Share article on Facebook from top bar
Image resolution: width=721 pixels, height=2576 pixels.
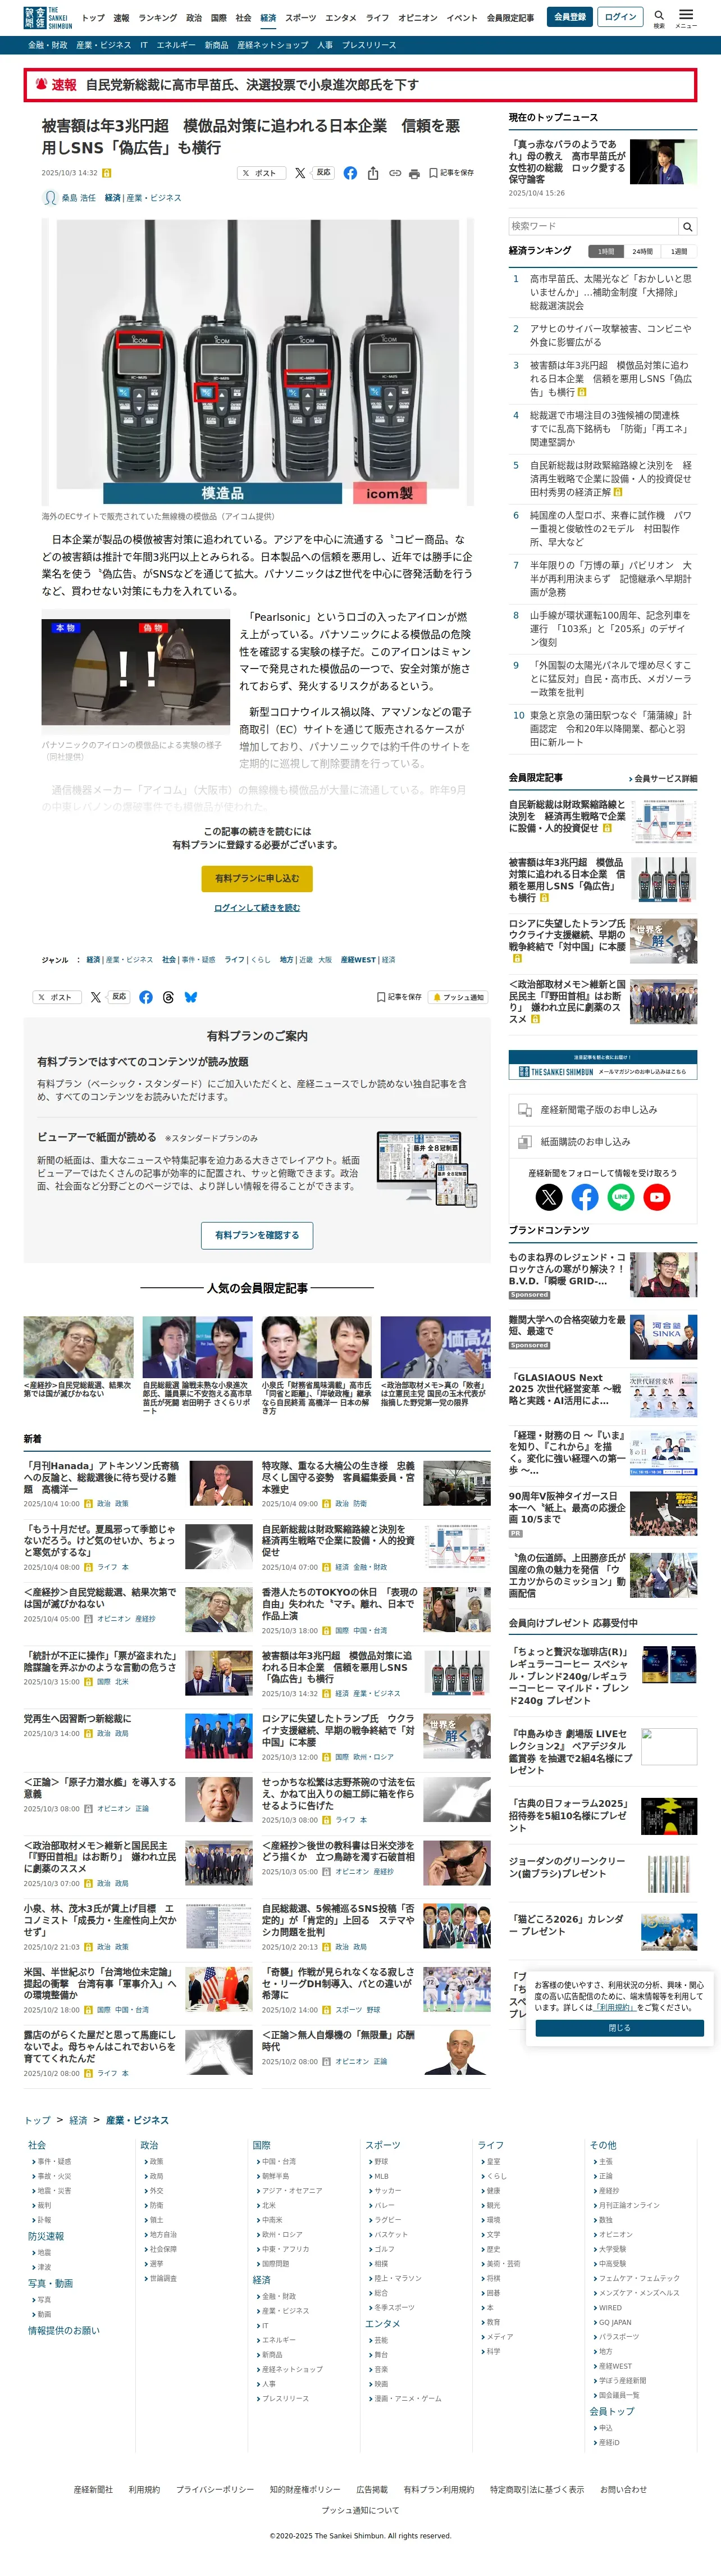click(x=350, y=173)
